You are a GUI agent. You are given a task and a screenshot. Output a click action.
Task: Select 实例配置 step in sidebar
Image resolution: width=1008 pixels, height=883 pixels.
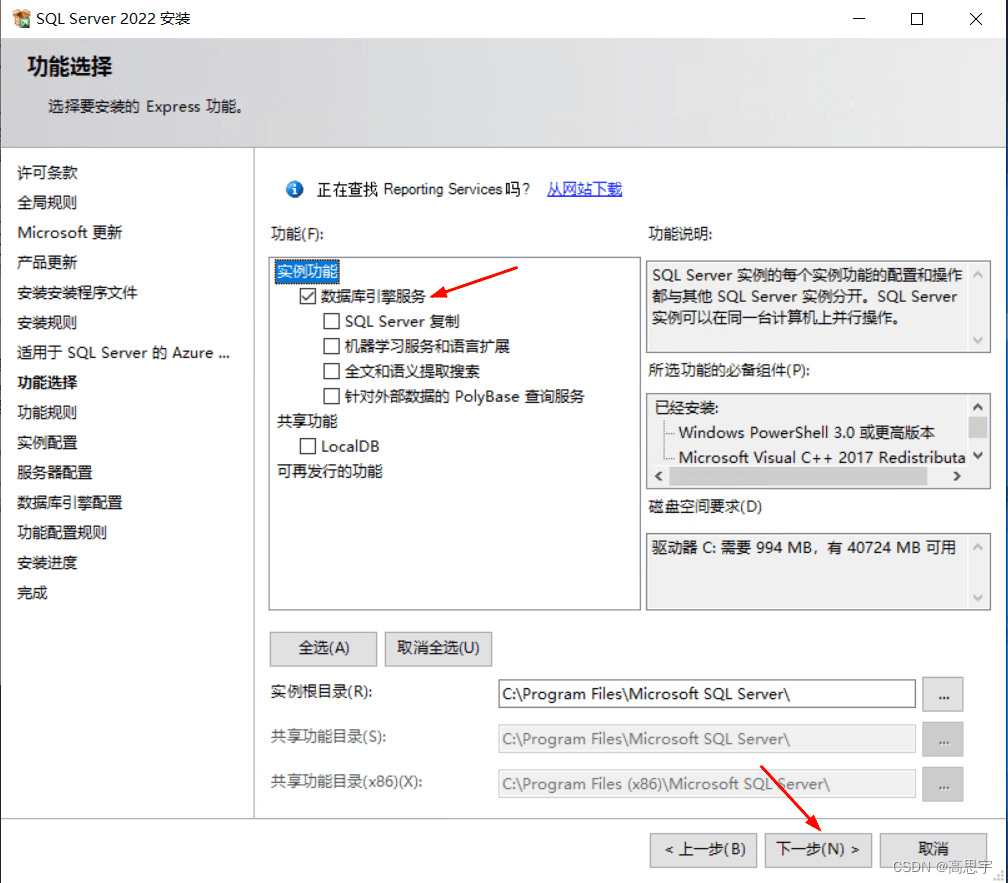(48, 443)
